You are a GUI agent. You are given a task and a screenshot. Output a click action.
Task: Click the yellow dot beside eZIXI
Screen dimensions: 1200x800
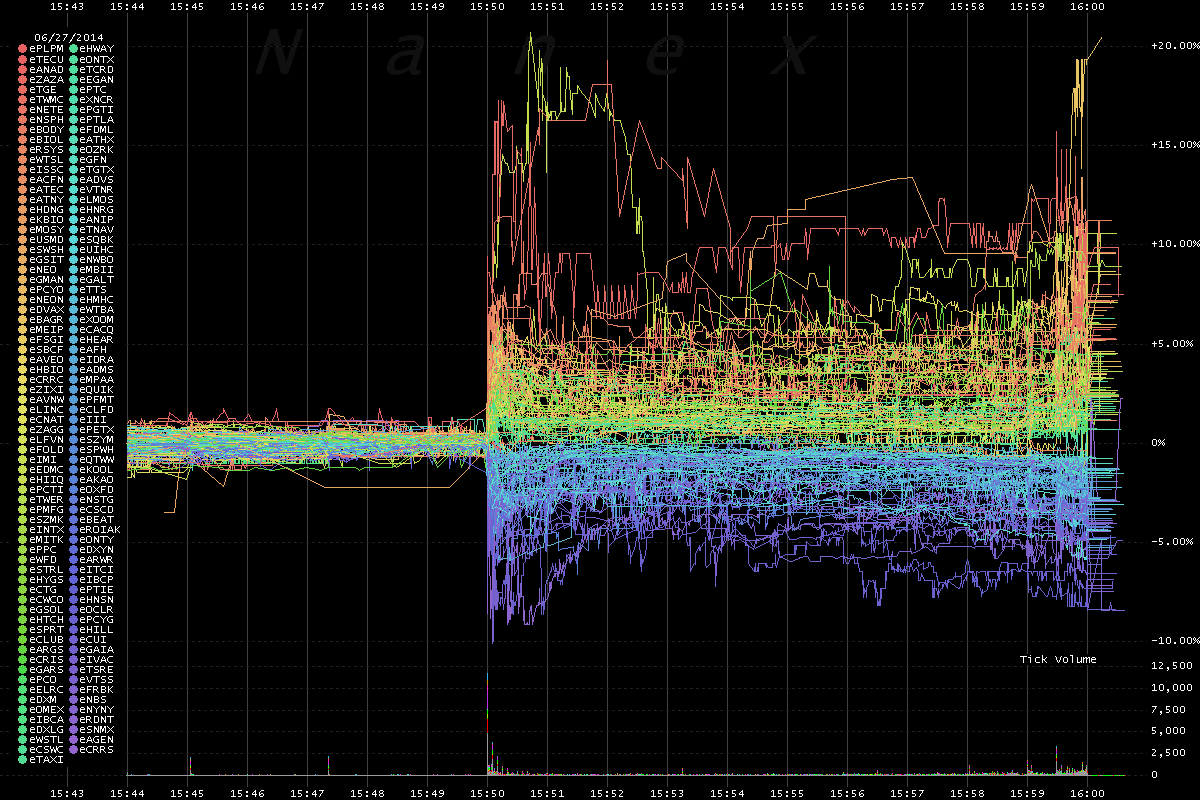23,389
